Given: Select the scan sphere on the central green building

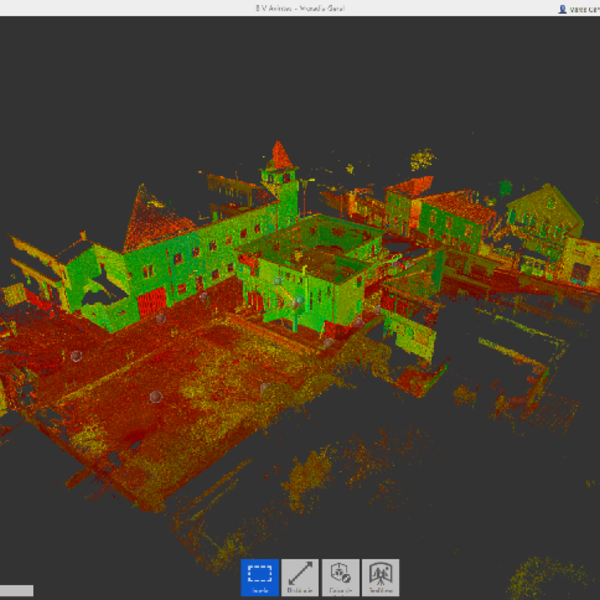Looking at the screenshot, I should (298, 299).
